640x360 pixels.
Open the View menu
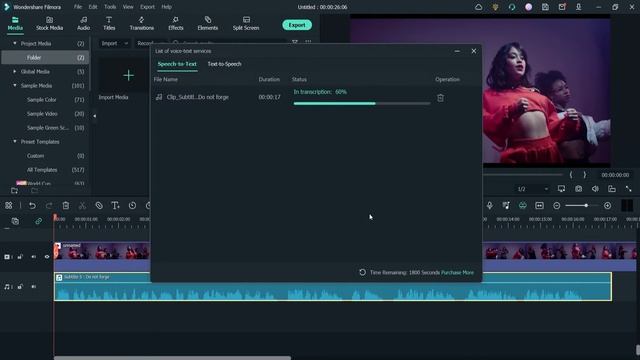(x=128, y=7)
